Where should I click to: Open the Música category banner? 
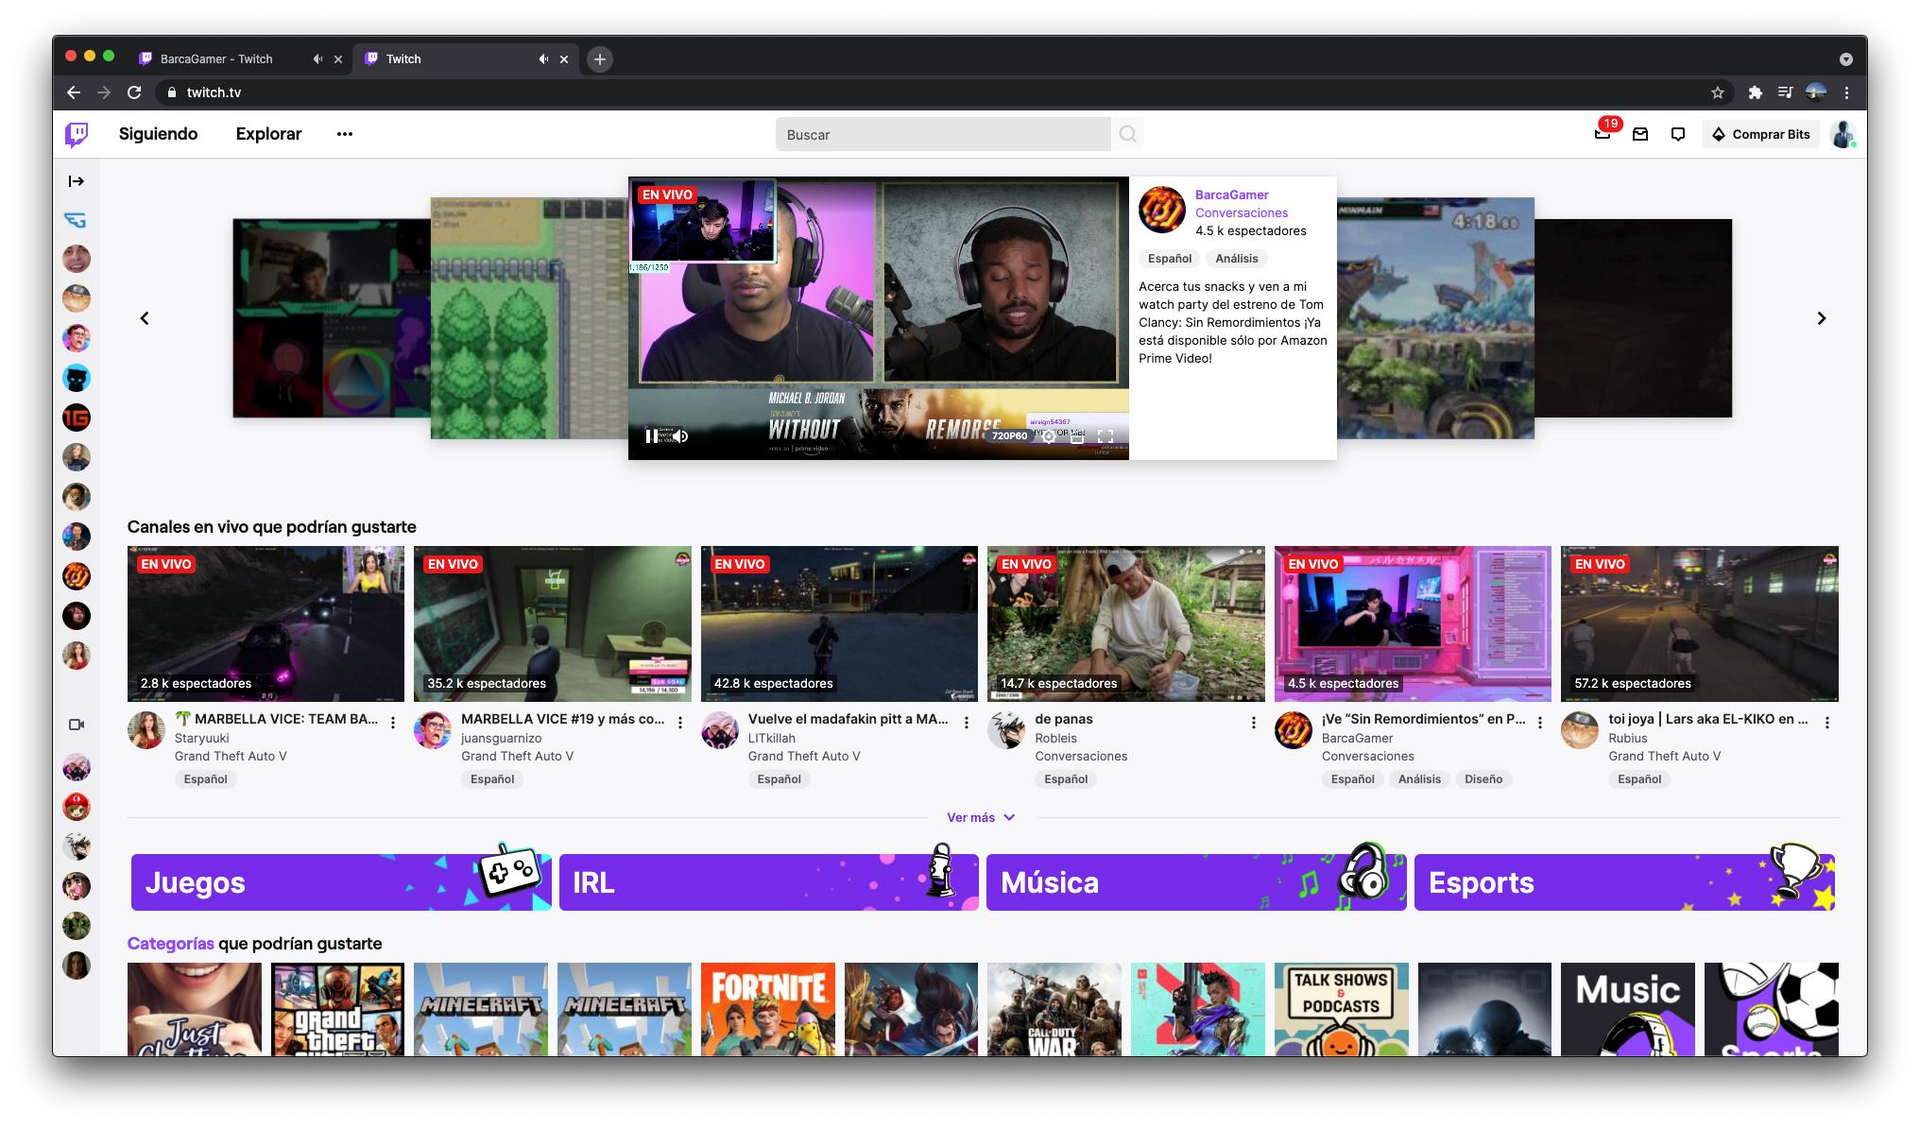coord(1196,882)
